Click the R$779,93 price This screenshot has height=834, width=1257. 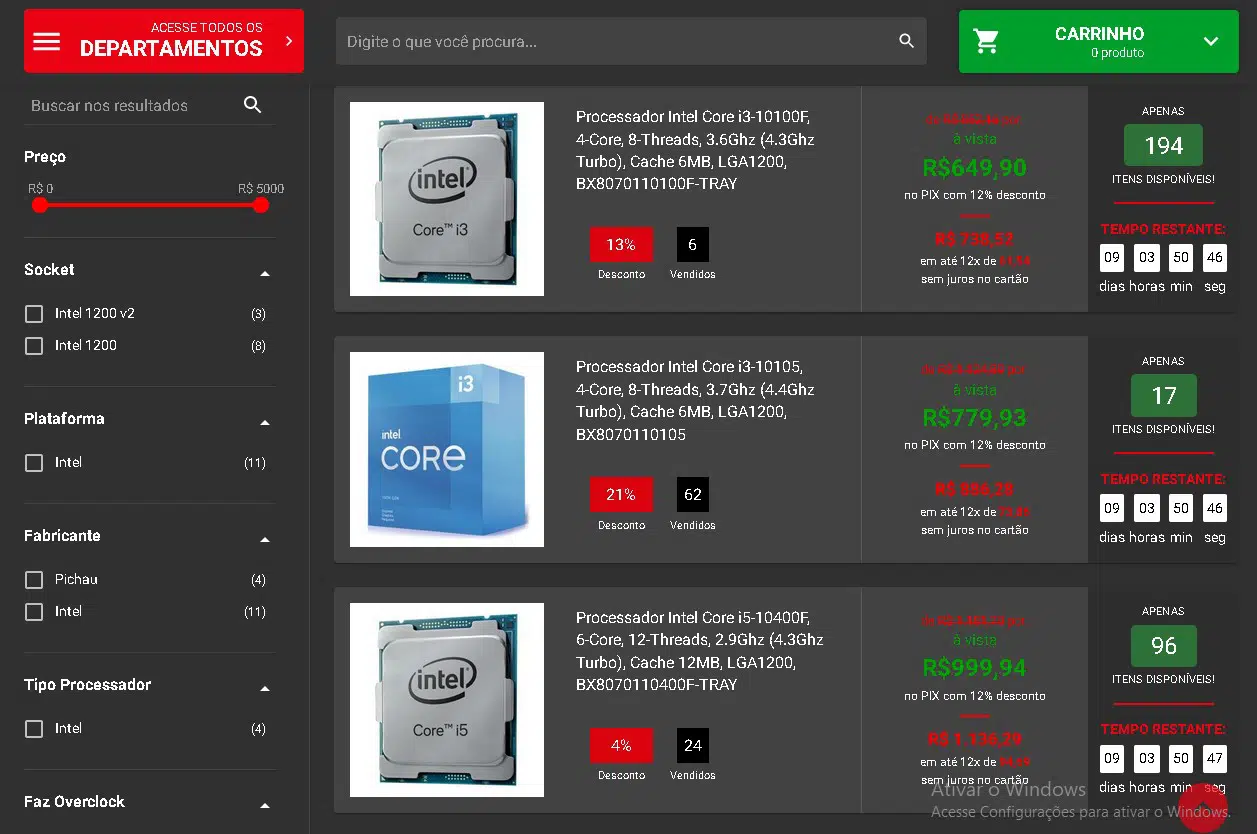pos(975,417)
